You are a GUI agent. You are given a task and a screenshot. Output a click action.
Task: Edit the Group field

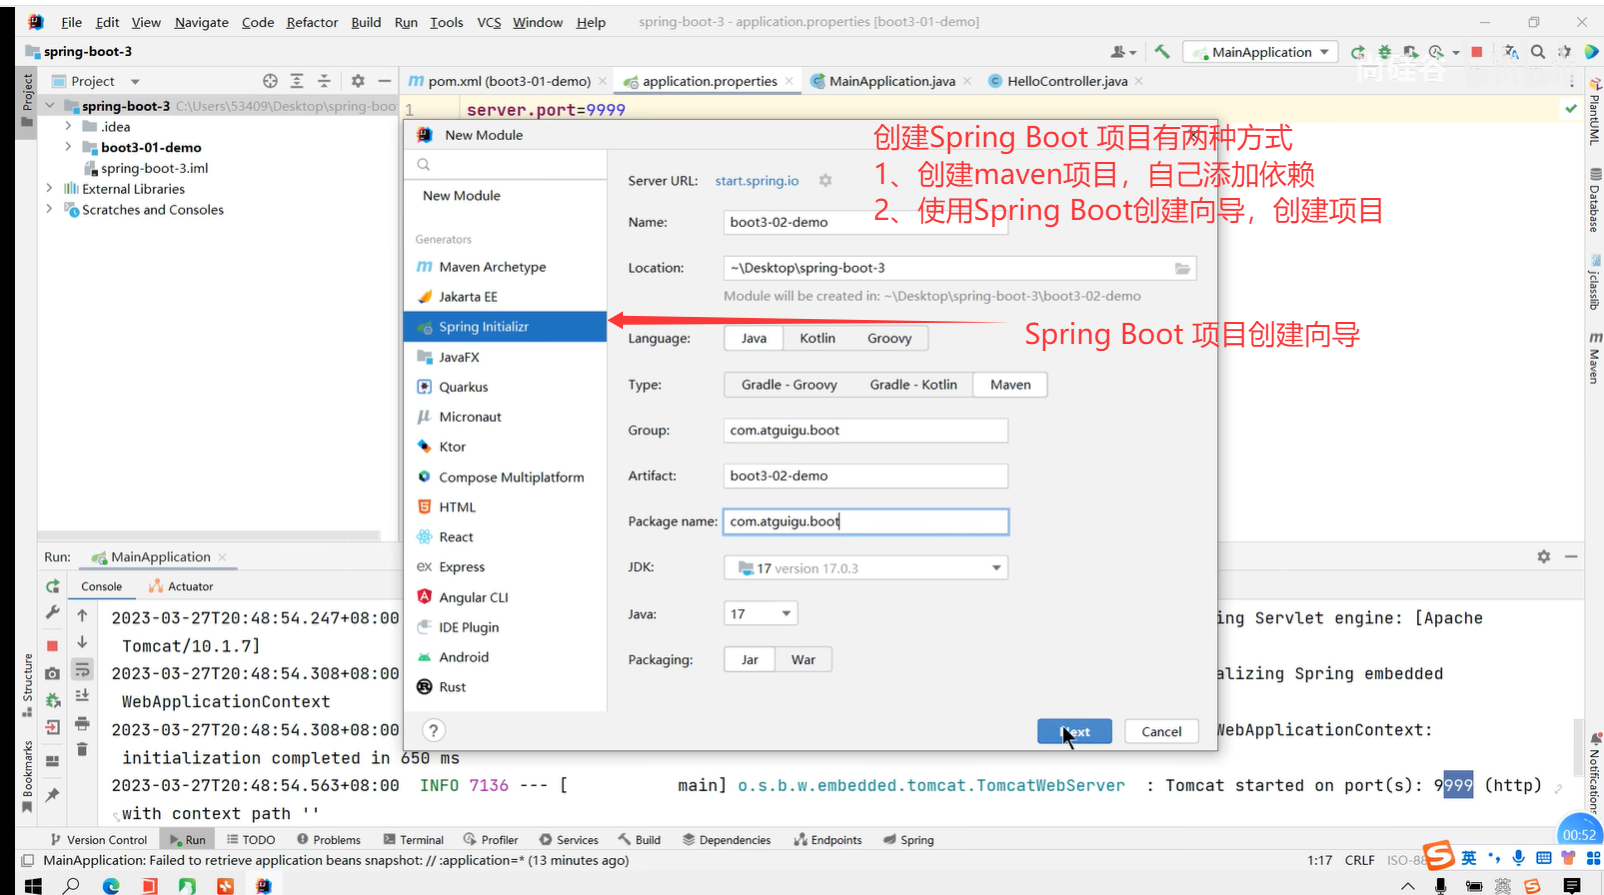[866, 430]
